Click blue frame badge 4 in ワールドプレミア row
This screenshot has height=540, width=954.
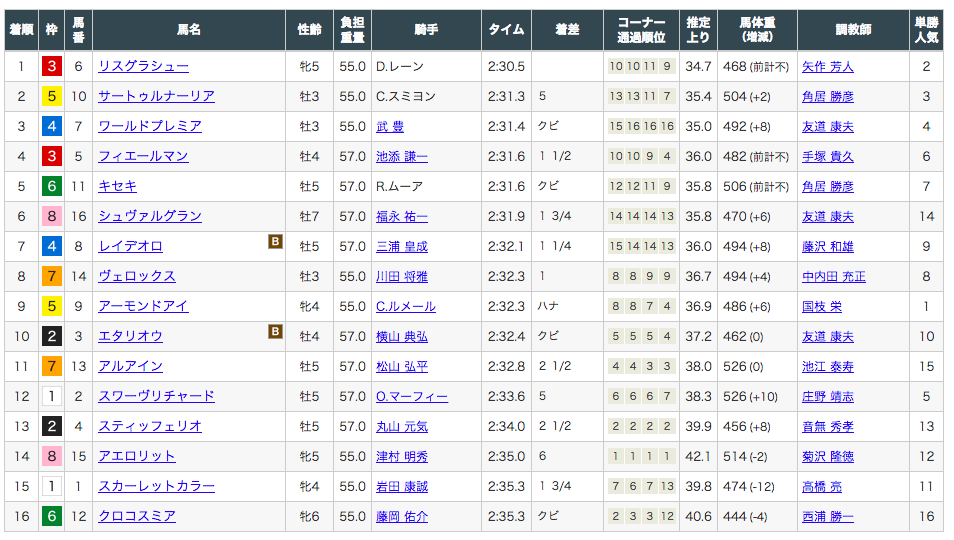click(52, 126)
